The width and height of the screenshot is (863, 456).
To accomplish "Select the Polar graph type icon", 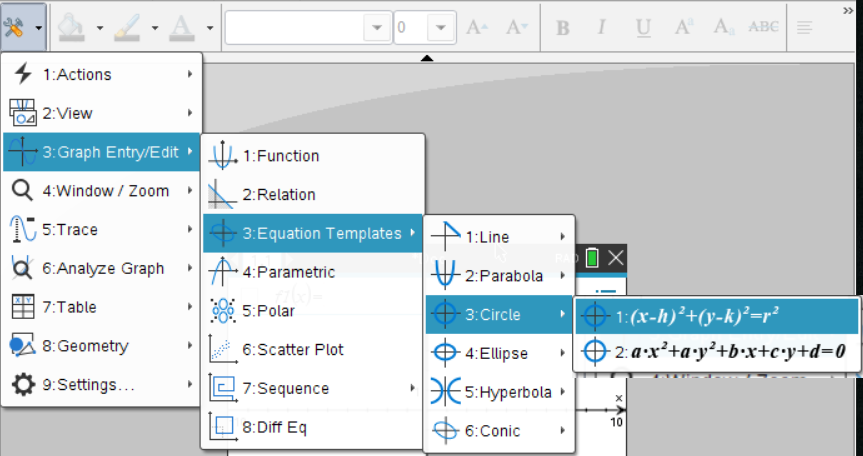I will tap(222, 310).
